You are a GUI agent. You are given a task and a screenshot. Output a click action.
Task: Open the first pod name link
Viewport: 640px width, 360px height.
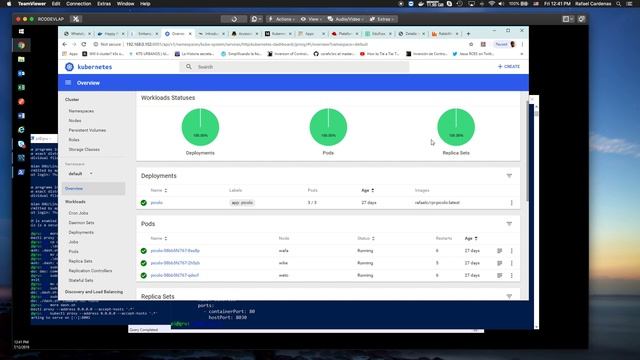coord(175,251)
